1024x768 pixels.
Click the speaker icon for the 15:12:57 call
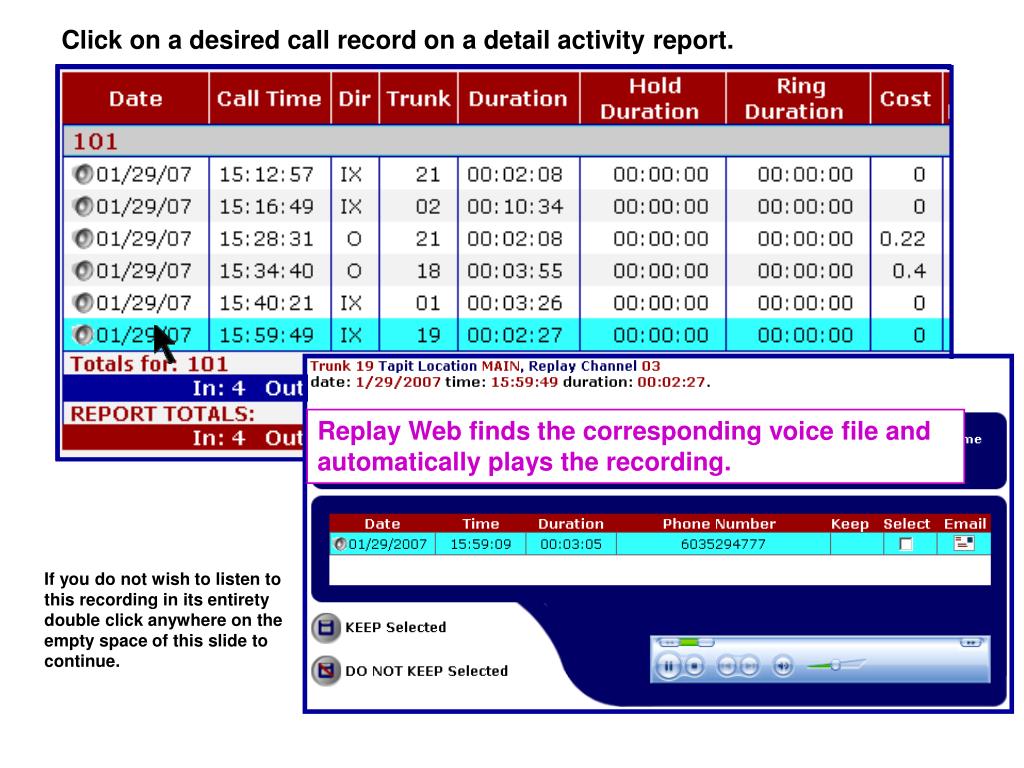point(82,175)
